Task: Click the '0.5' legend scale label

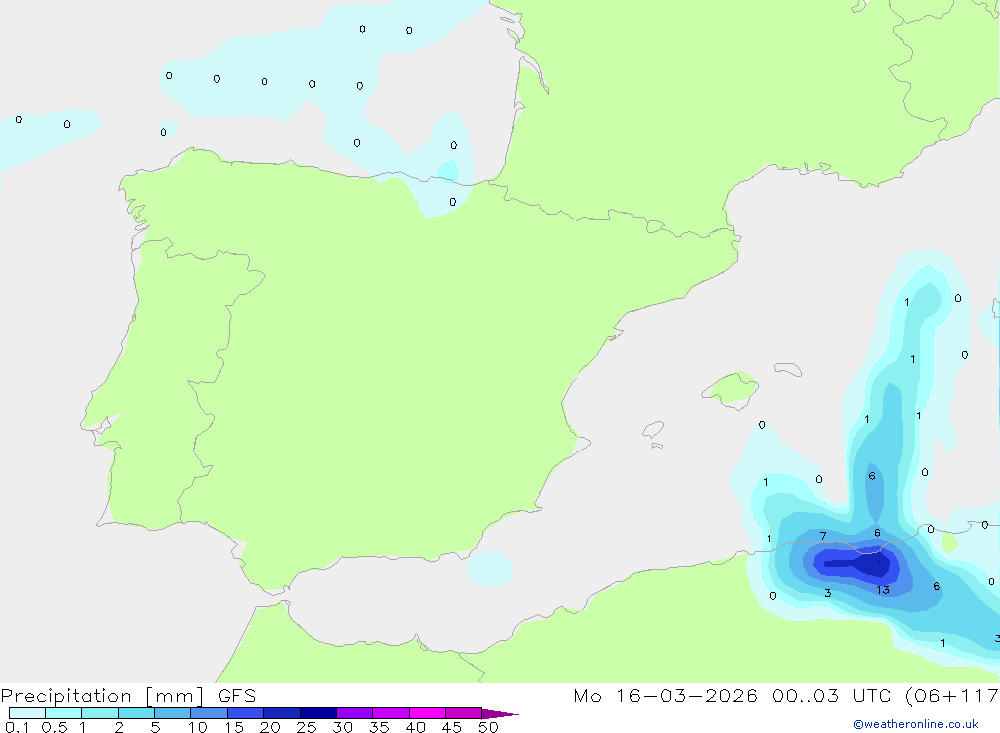Action: [x=54, y=727]
